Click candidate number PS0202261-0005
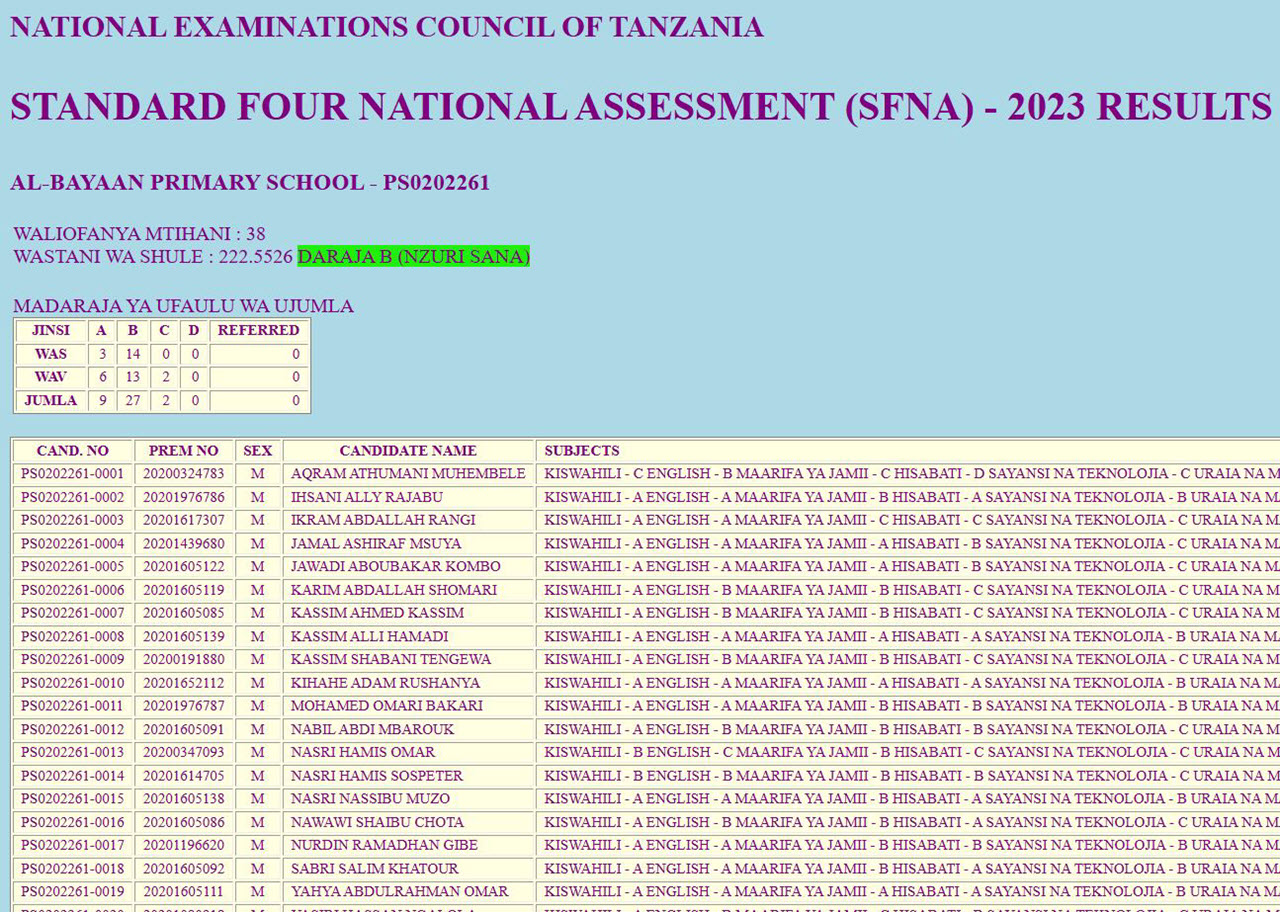 pos(72,567)
